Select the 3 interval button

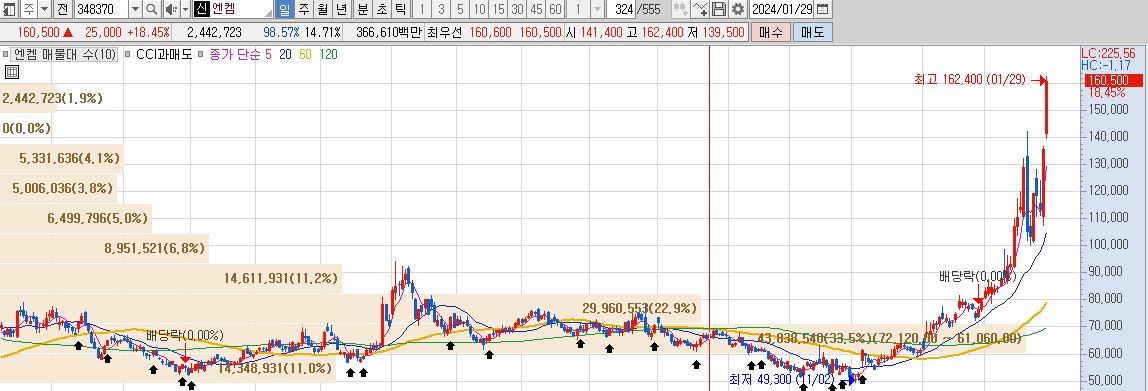click(441, 9)
